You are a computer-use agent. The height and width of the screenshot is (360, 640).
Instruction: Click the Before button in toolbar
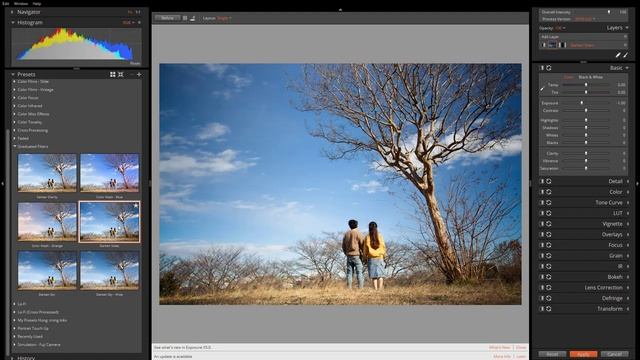[x=167, y=18]
